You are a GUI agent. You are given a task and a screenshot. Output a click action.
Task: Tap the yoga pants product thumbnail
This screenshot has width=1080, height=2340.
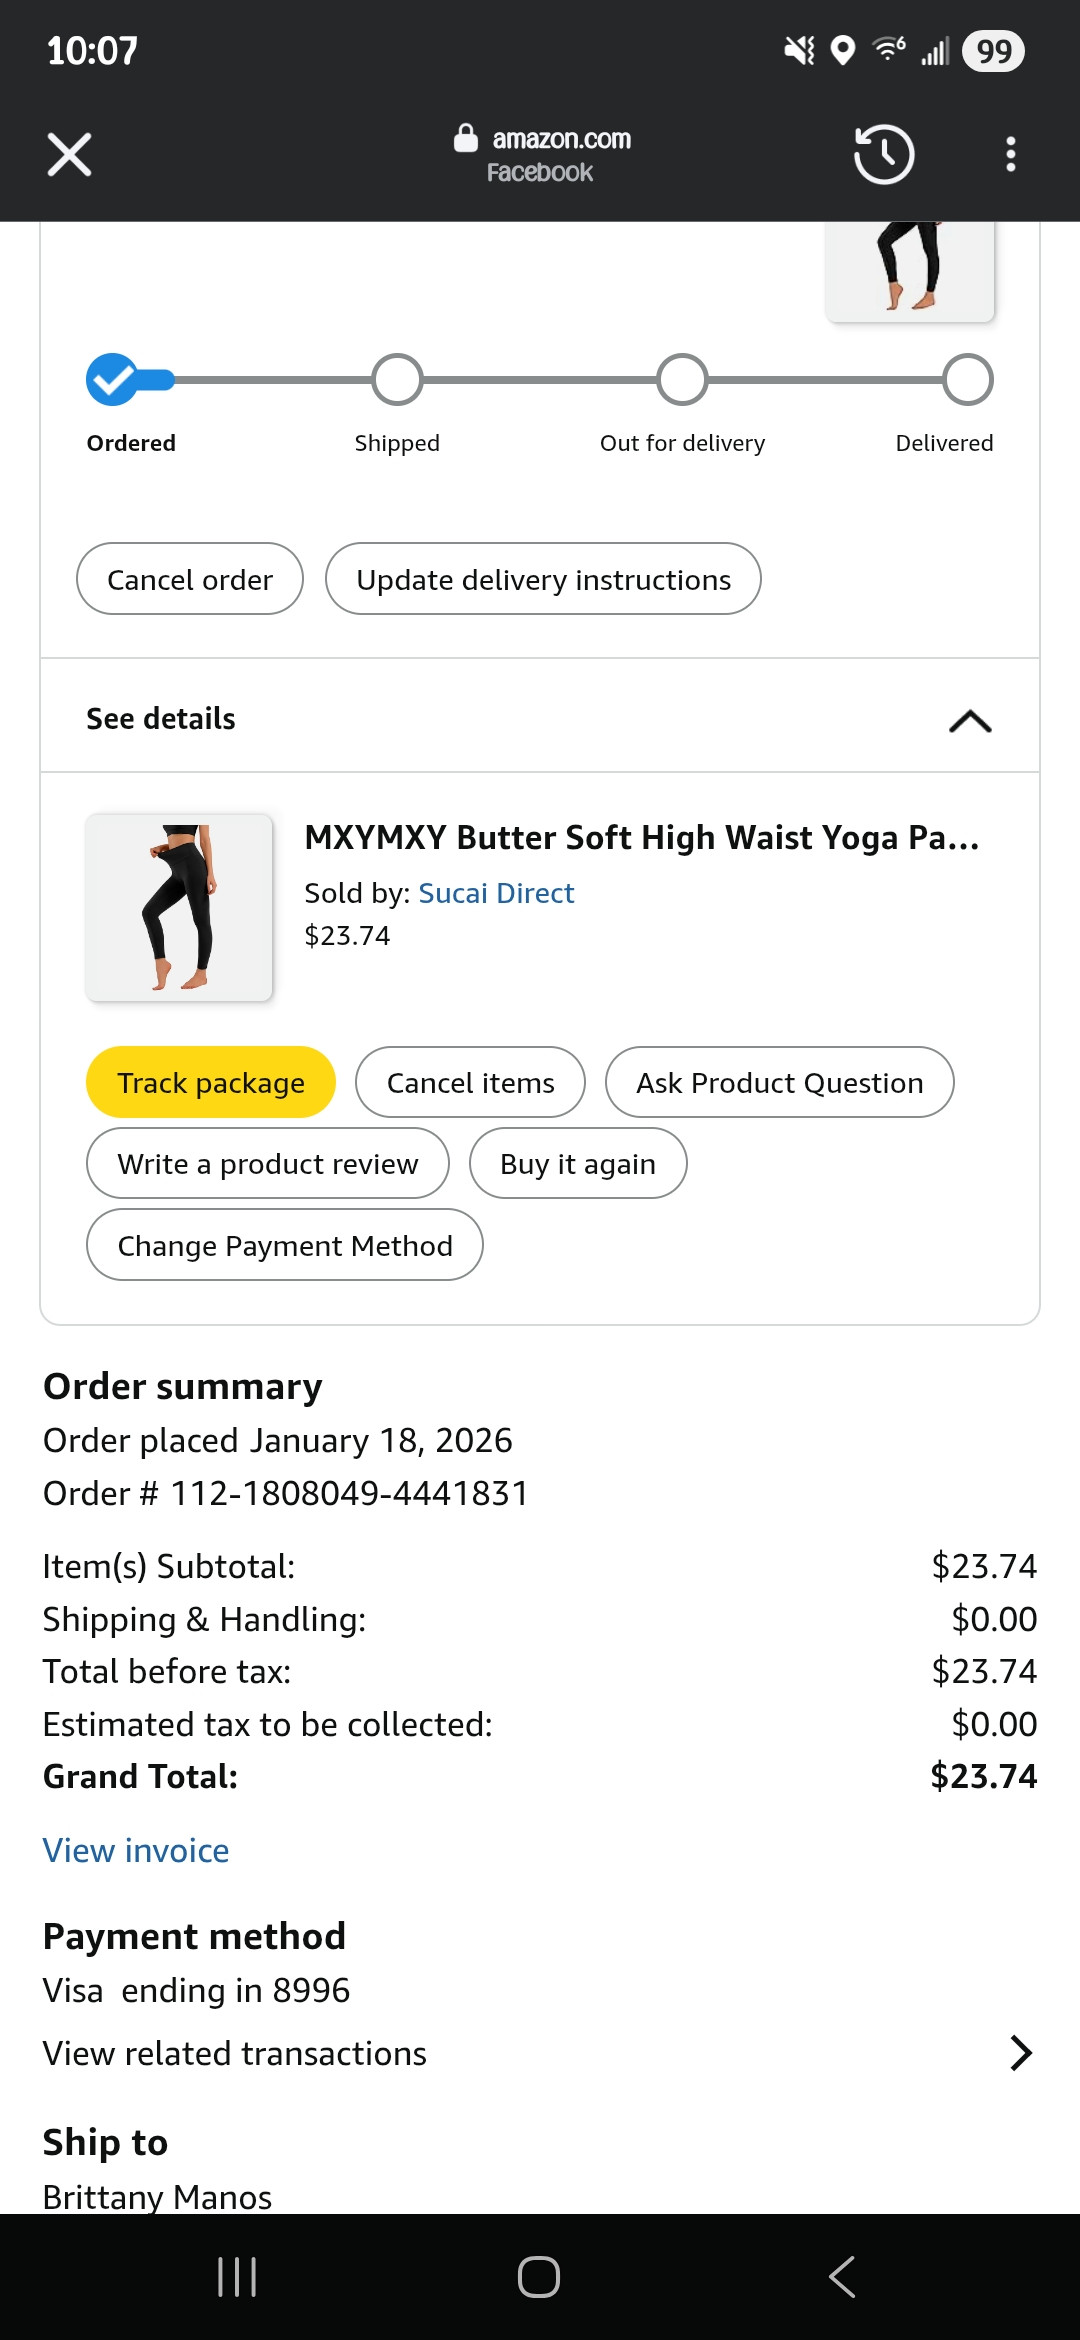pyautogui.click(x=179, y=907)
